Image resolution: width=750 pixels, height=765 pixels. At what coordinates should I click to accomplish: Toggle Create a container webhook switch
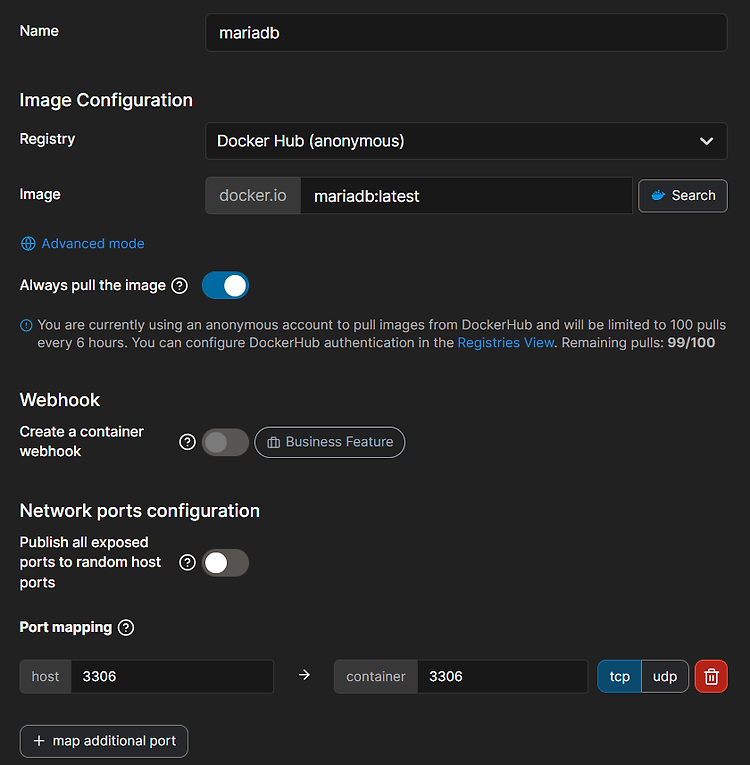[x=225, y=442]
